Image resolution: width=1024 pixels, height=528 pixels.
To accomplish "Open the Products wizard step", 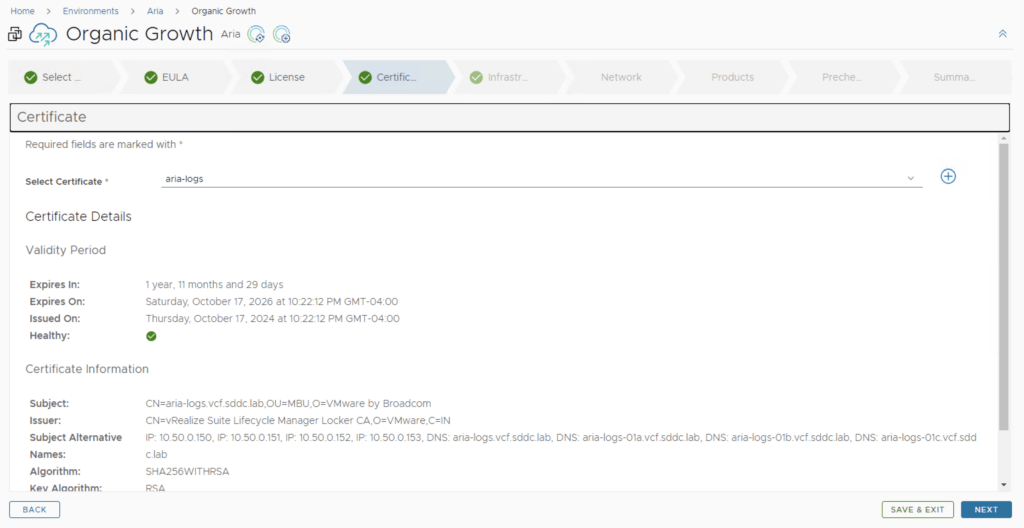I will click(732, 77).
